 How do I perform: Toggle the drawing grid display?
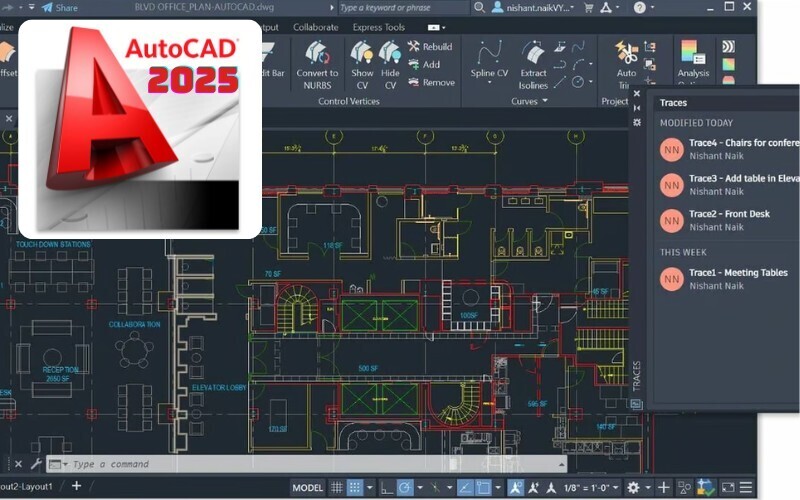[x=337, y=487]
